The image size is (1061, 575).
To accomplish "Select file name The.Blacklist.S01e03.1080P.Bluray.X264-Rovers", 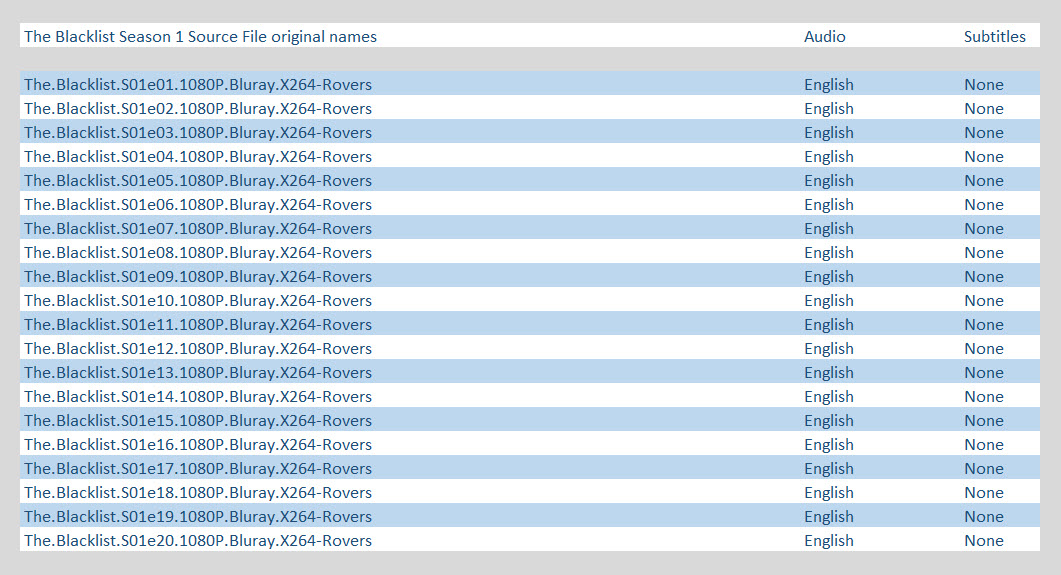I will pos(198,133).
